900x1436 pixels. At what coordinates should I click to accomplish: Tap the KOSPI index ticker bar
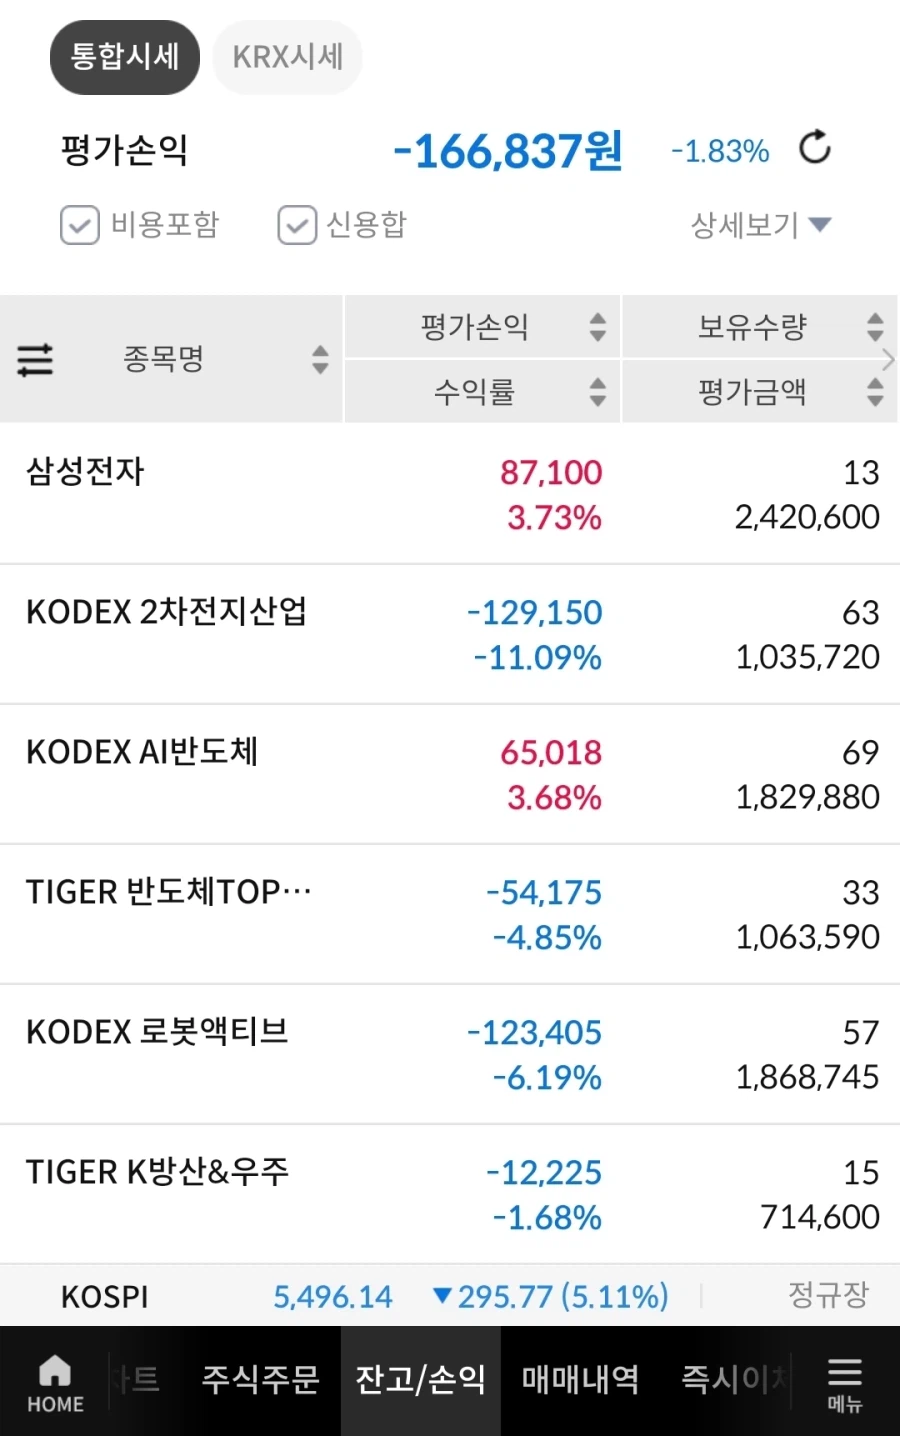click(450, 1297)
